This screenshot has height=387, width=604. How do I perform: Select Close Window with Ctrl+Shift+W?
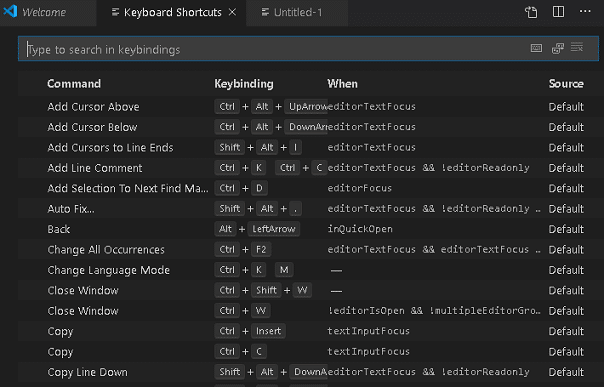point(308,290)
